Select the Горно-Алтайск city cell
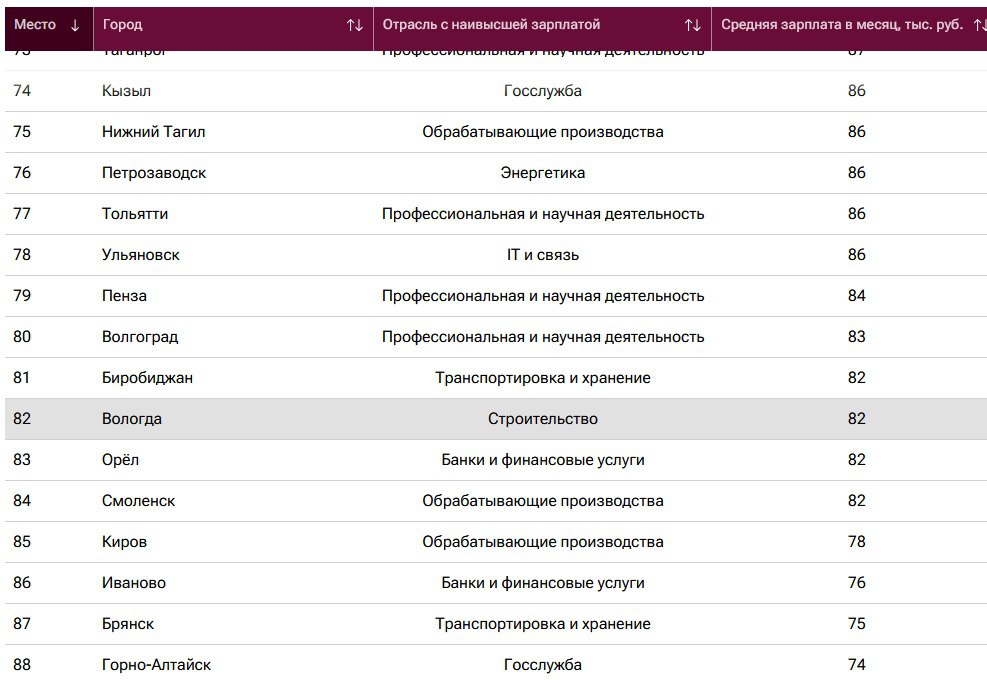This screenshot has width=987, height=680. pos(156,664)
